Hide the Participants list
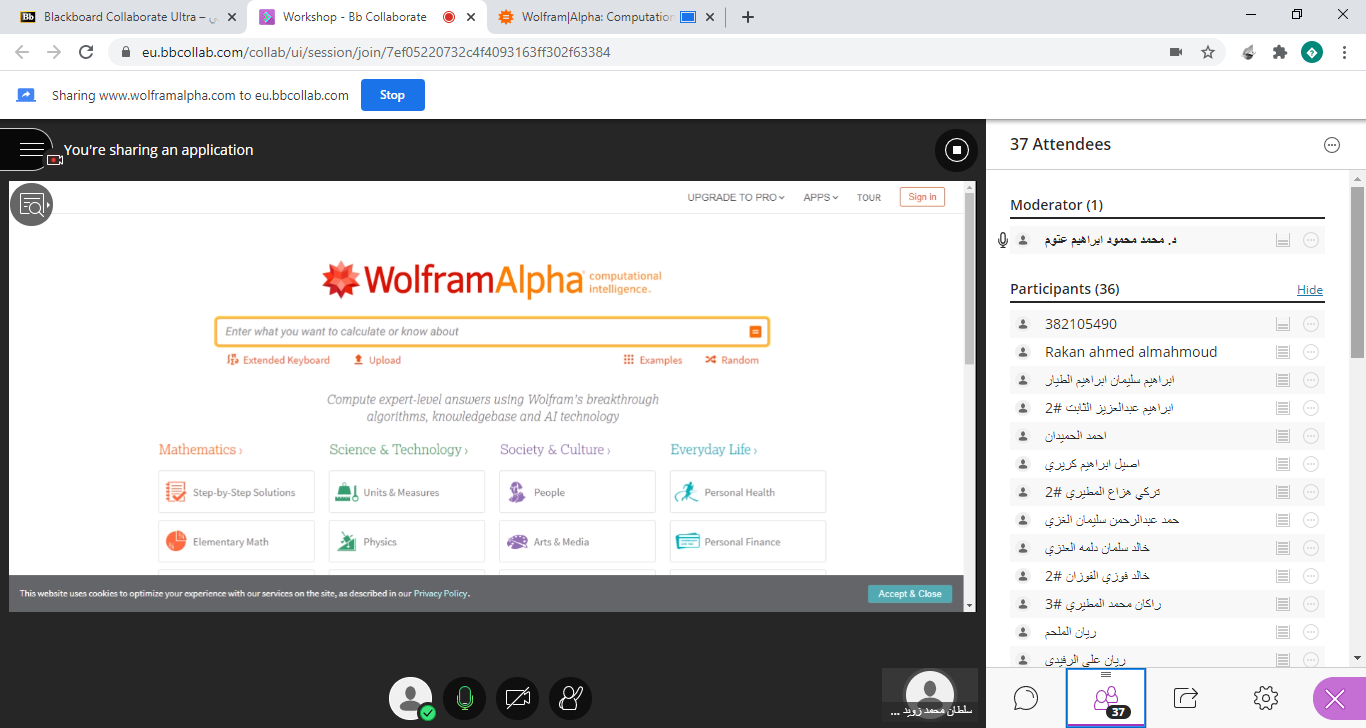The width and height of the screenshot is (1366, 728). coord(1310,290)
